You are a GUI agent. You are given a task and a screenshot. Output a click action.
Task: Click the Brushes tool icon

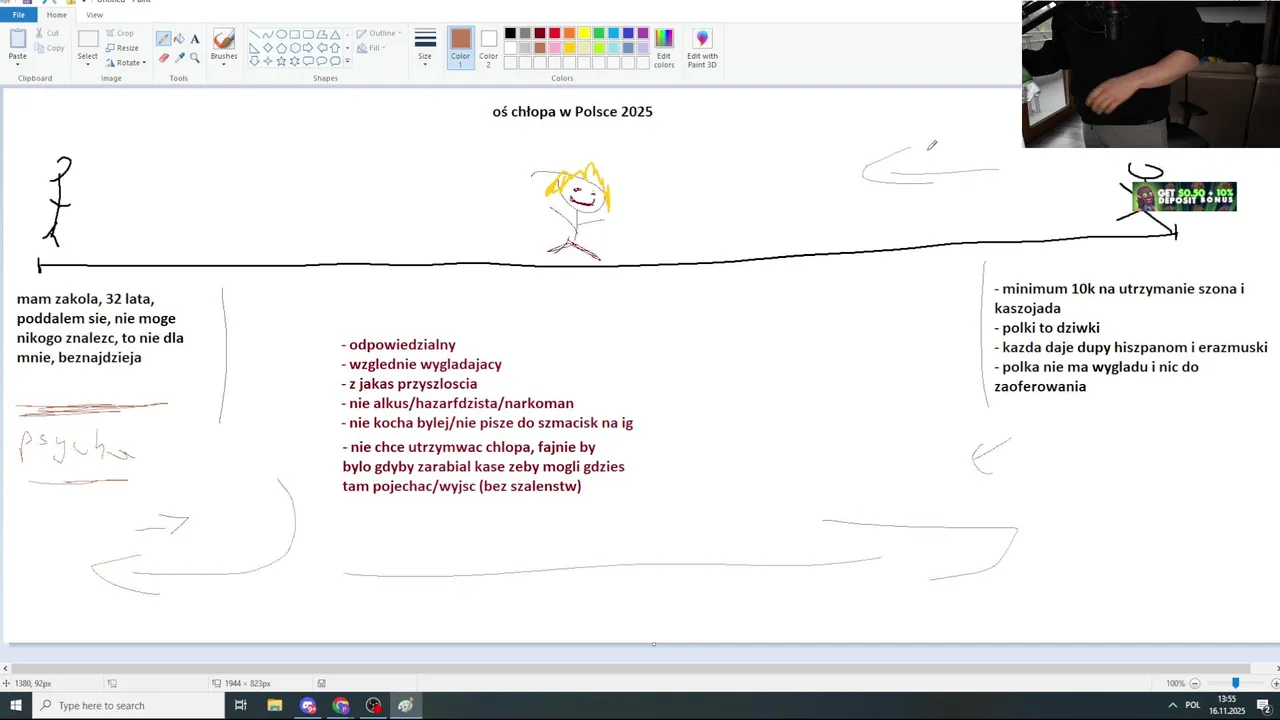[224, 39]
